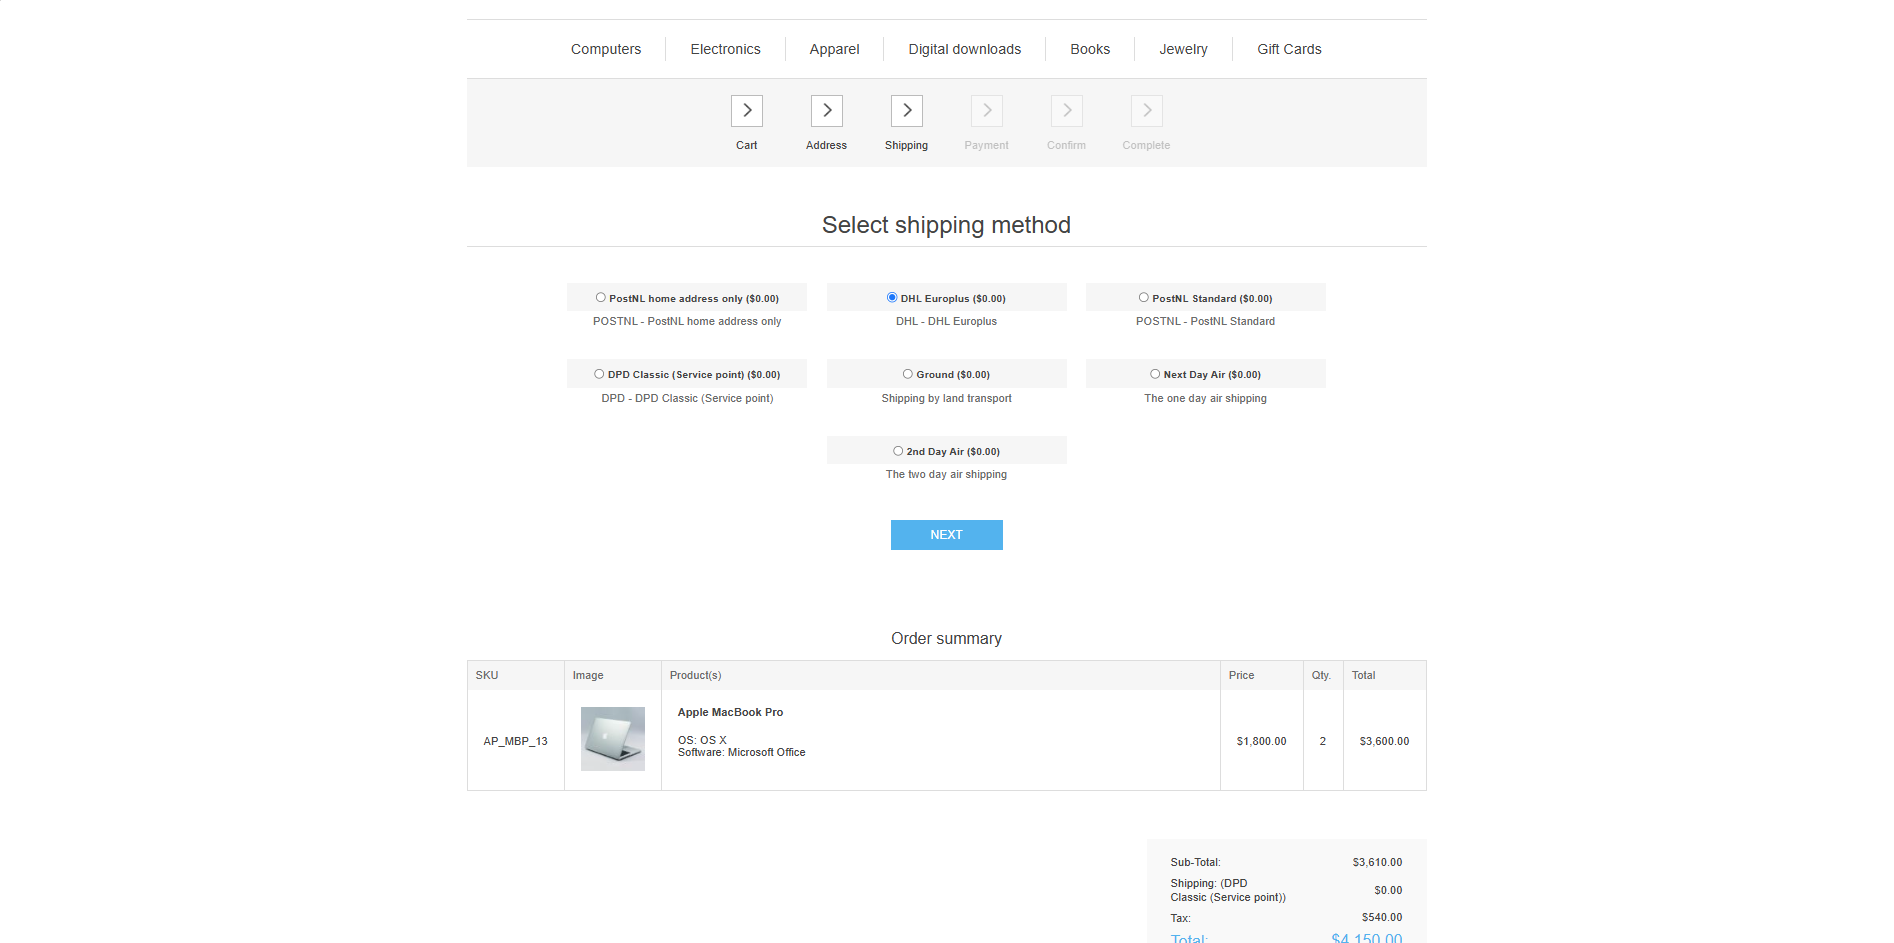1894x943 pixels.
Task: Click the Complete step arrow icon
Action: pyautogui.click(x=1147, y=111)
